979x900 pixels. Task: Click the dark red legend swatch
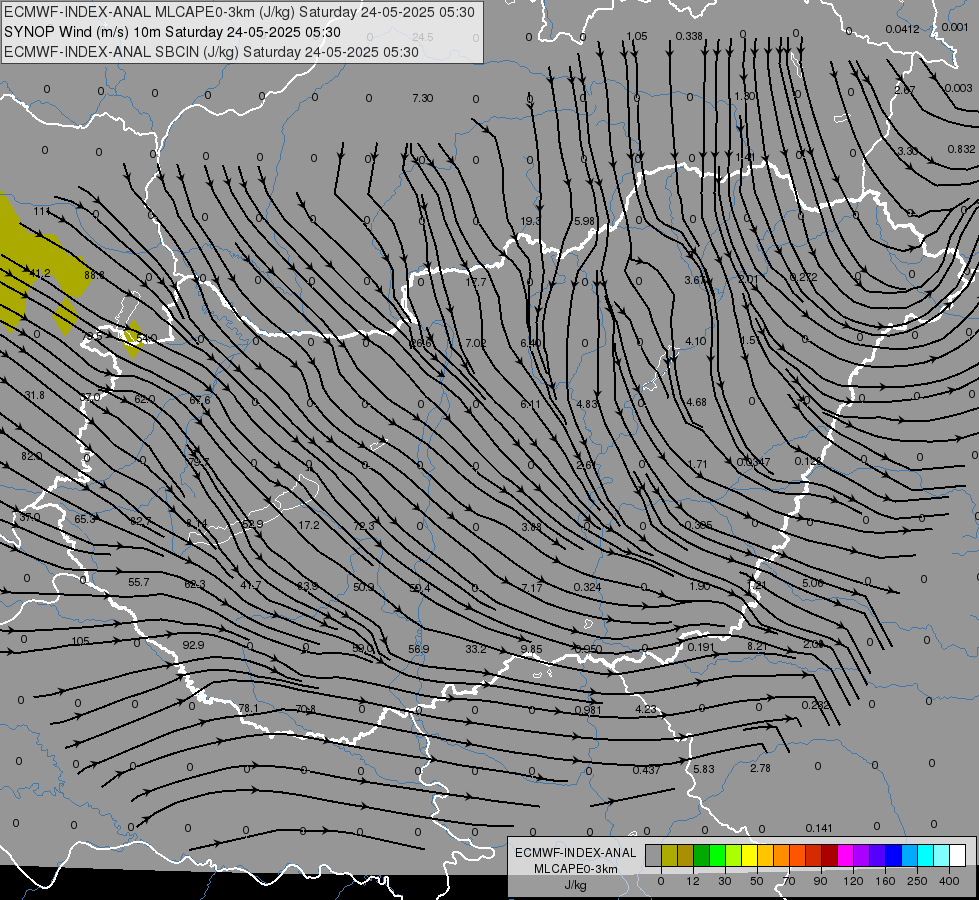830,856
